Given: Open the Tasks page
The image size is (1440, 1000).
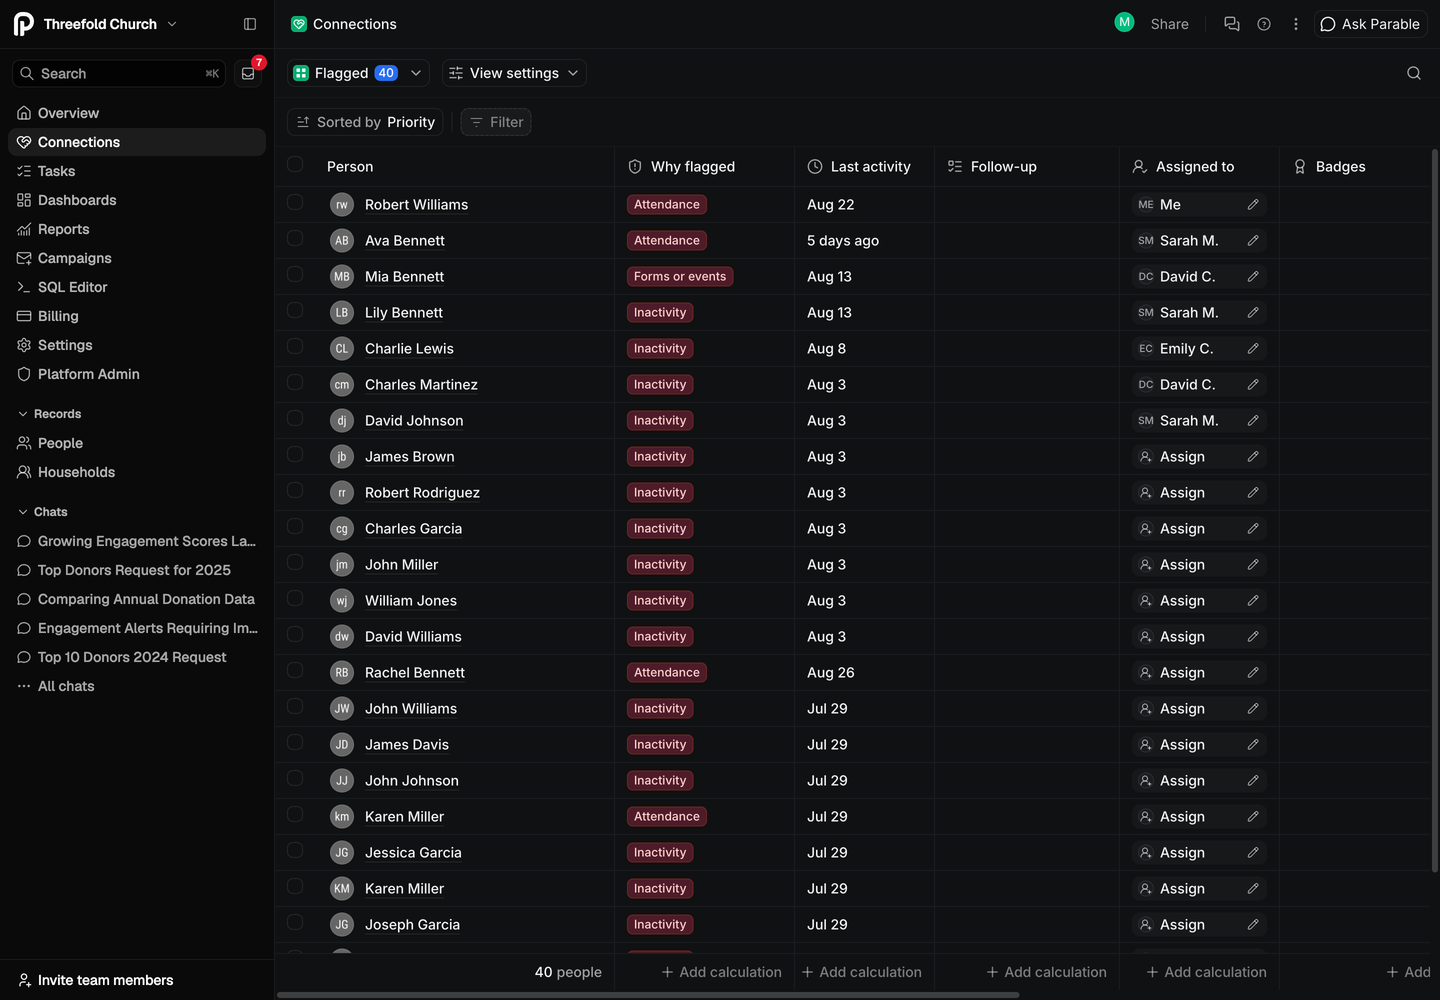Looking at the screenshot, I should click(137, 171).
